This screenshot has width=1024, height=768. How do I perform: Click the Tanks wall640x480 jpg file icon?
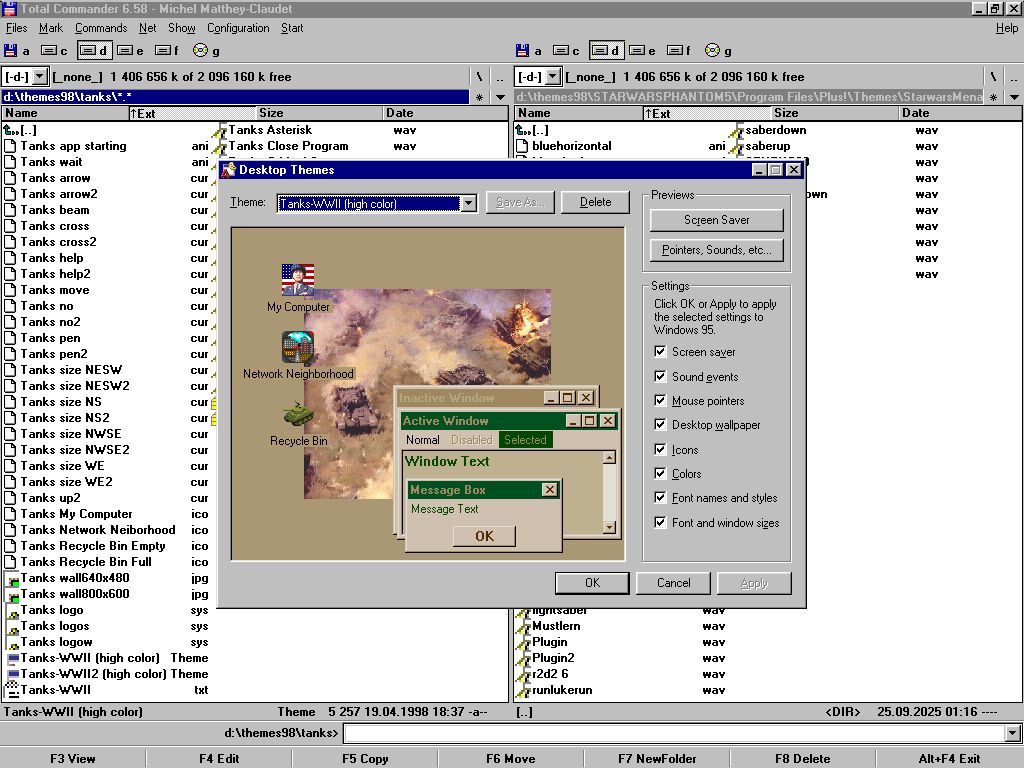point(12,578)
